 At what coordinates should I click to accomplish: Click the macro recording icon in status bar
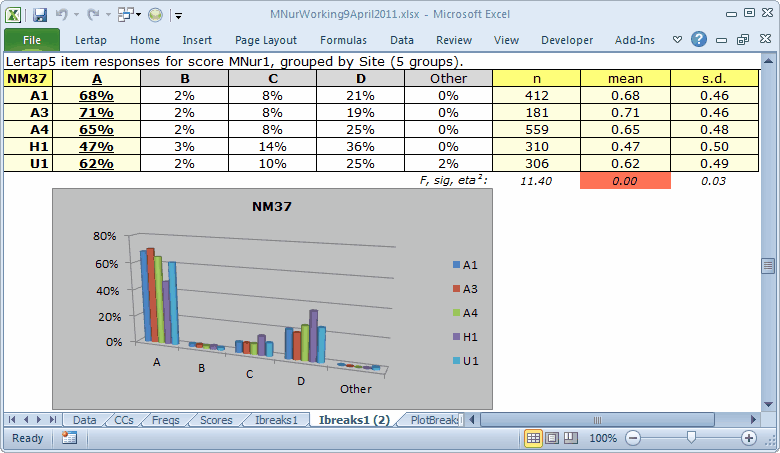(x=69, y=438)
